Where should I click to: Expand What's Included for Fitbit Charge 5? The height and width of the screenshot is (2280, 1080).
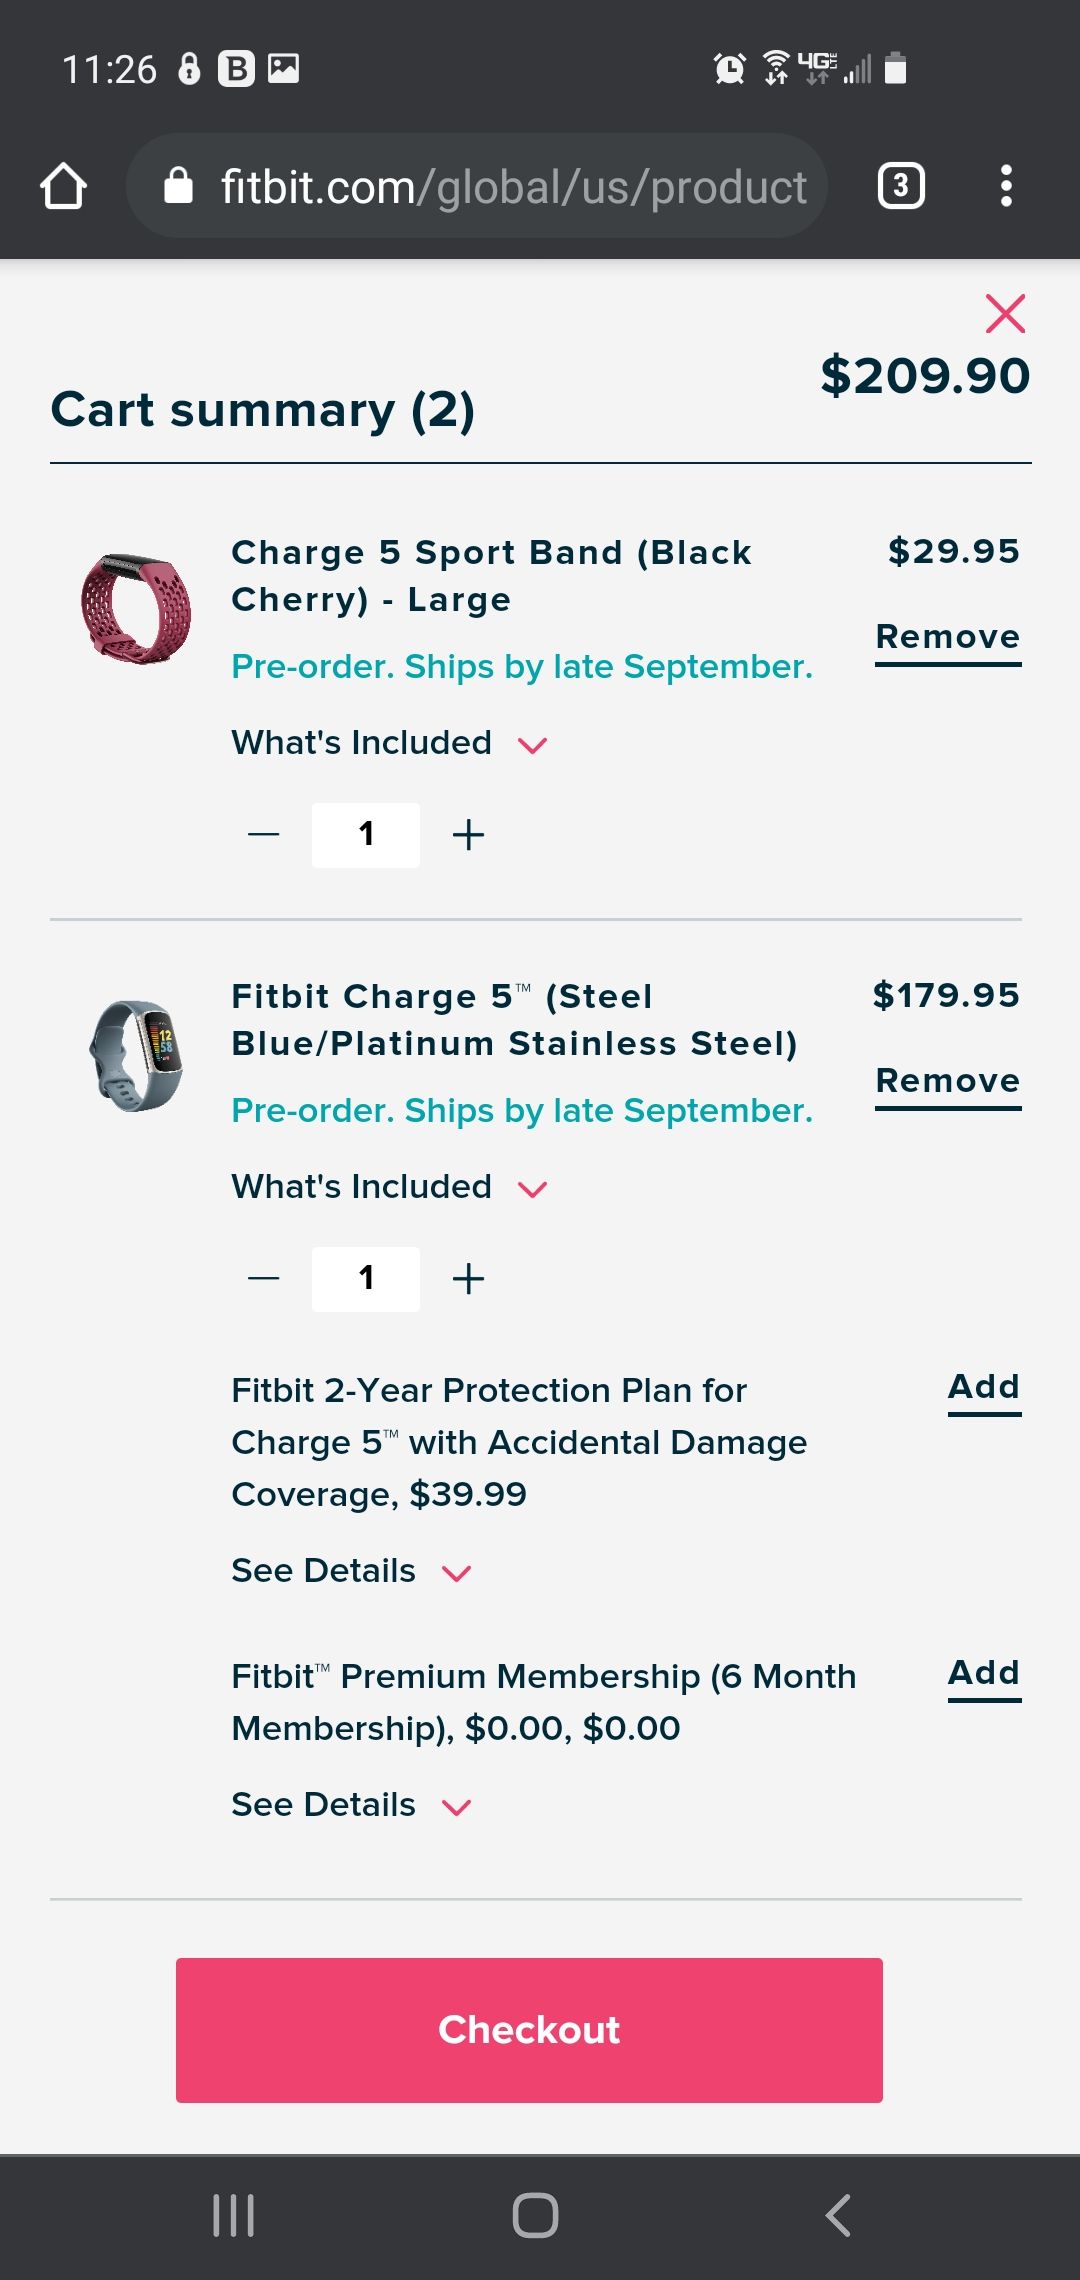coord(390,1187)
